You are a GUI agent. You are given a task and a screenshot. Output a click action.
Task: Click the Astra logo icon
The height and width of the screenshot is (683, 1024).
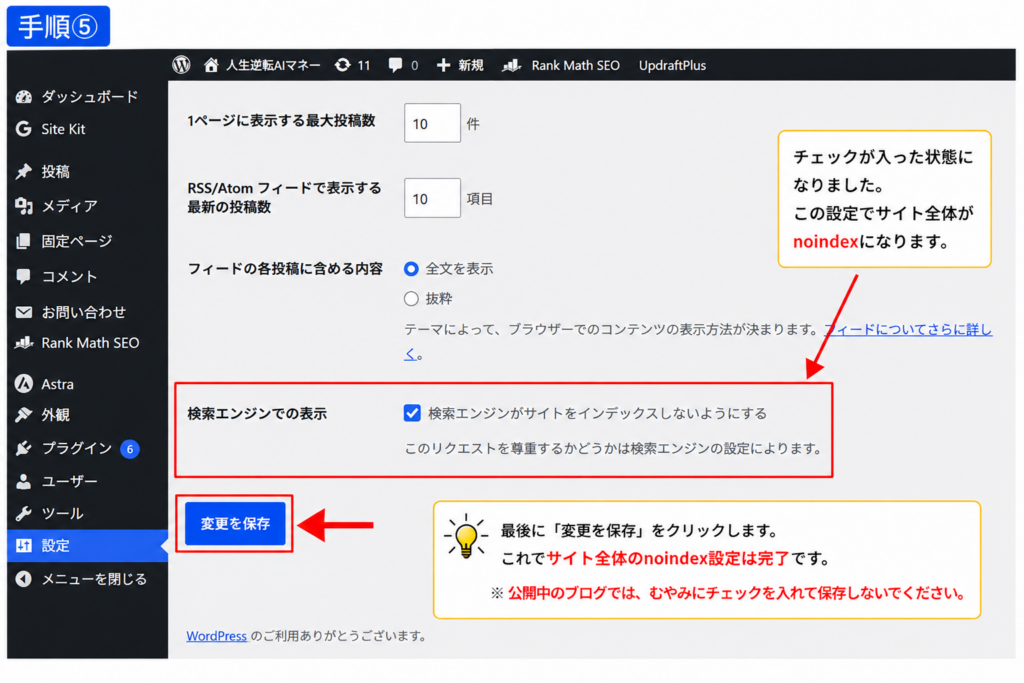tap(24, 384)
